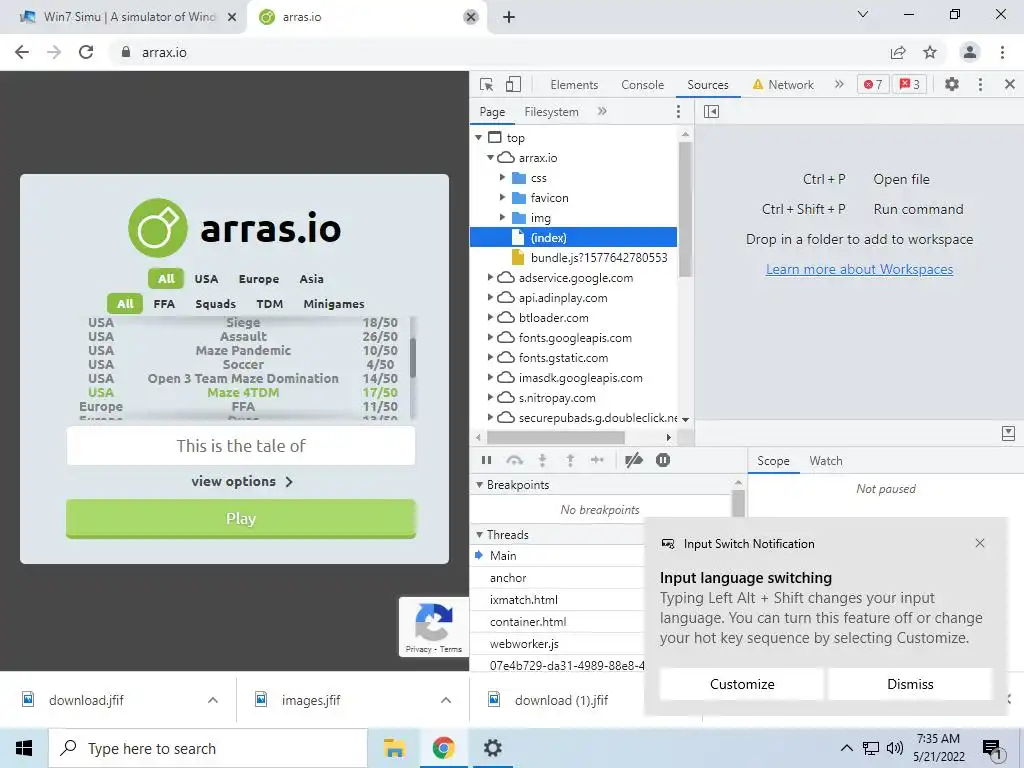Image resolution: width=1024 pixels, height=768 pixels.
Task: Click step over next function call icon
Action: point(515,460)
